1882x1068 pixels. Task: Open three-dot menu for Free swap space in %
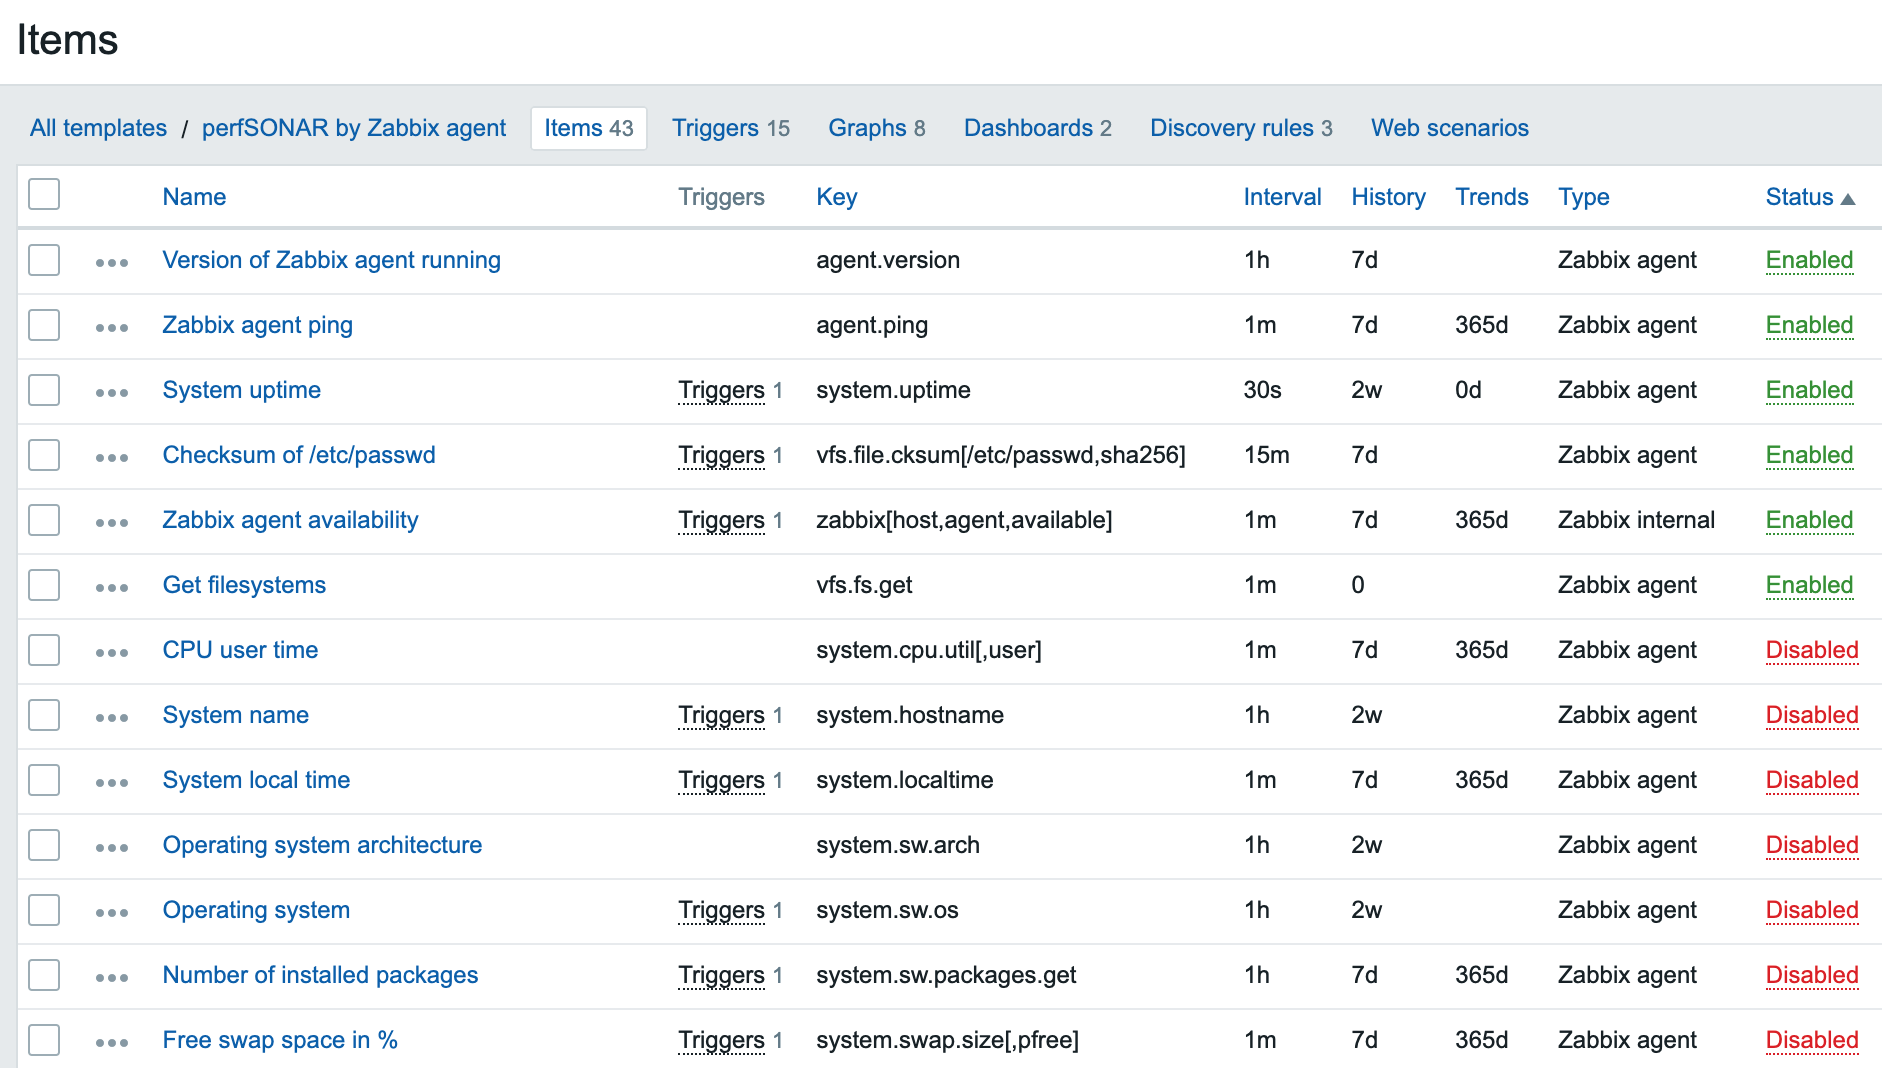[112, 1042]
